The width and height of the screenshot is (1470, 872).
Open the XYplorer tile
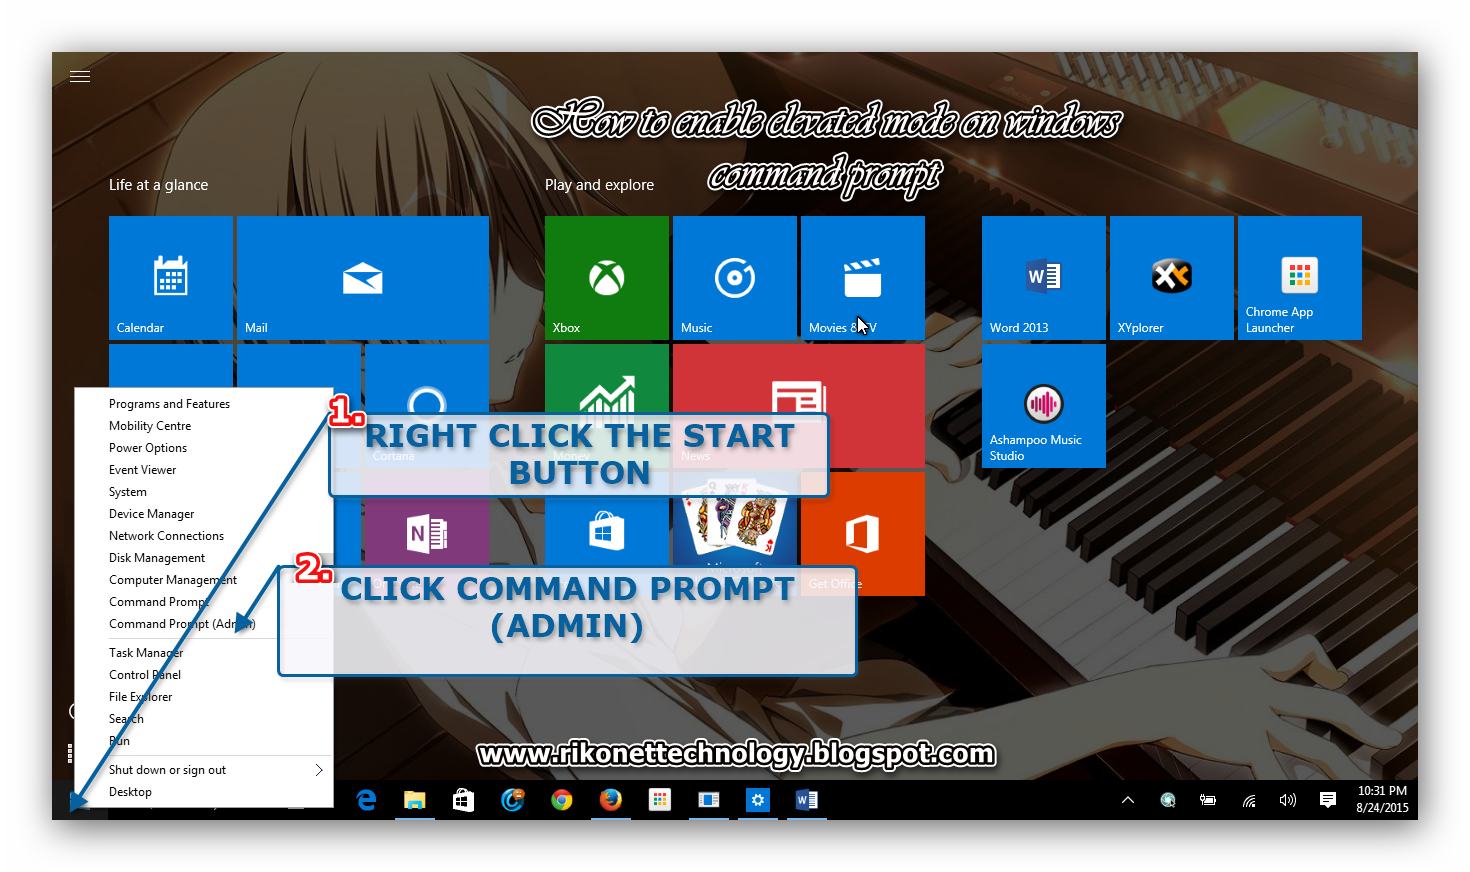point(1171,277)
